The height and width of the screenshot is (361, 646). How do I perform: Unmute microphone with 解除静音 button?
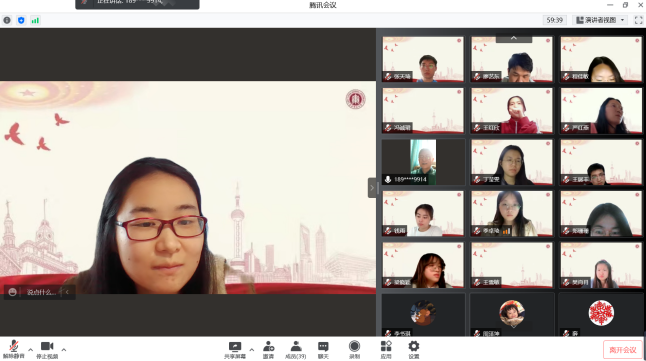click(14, 349)
